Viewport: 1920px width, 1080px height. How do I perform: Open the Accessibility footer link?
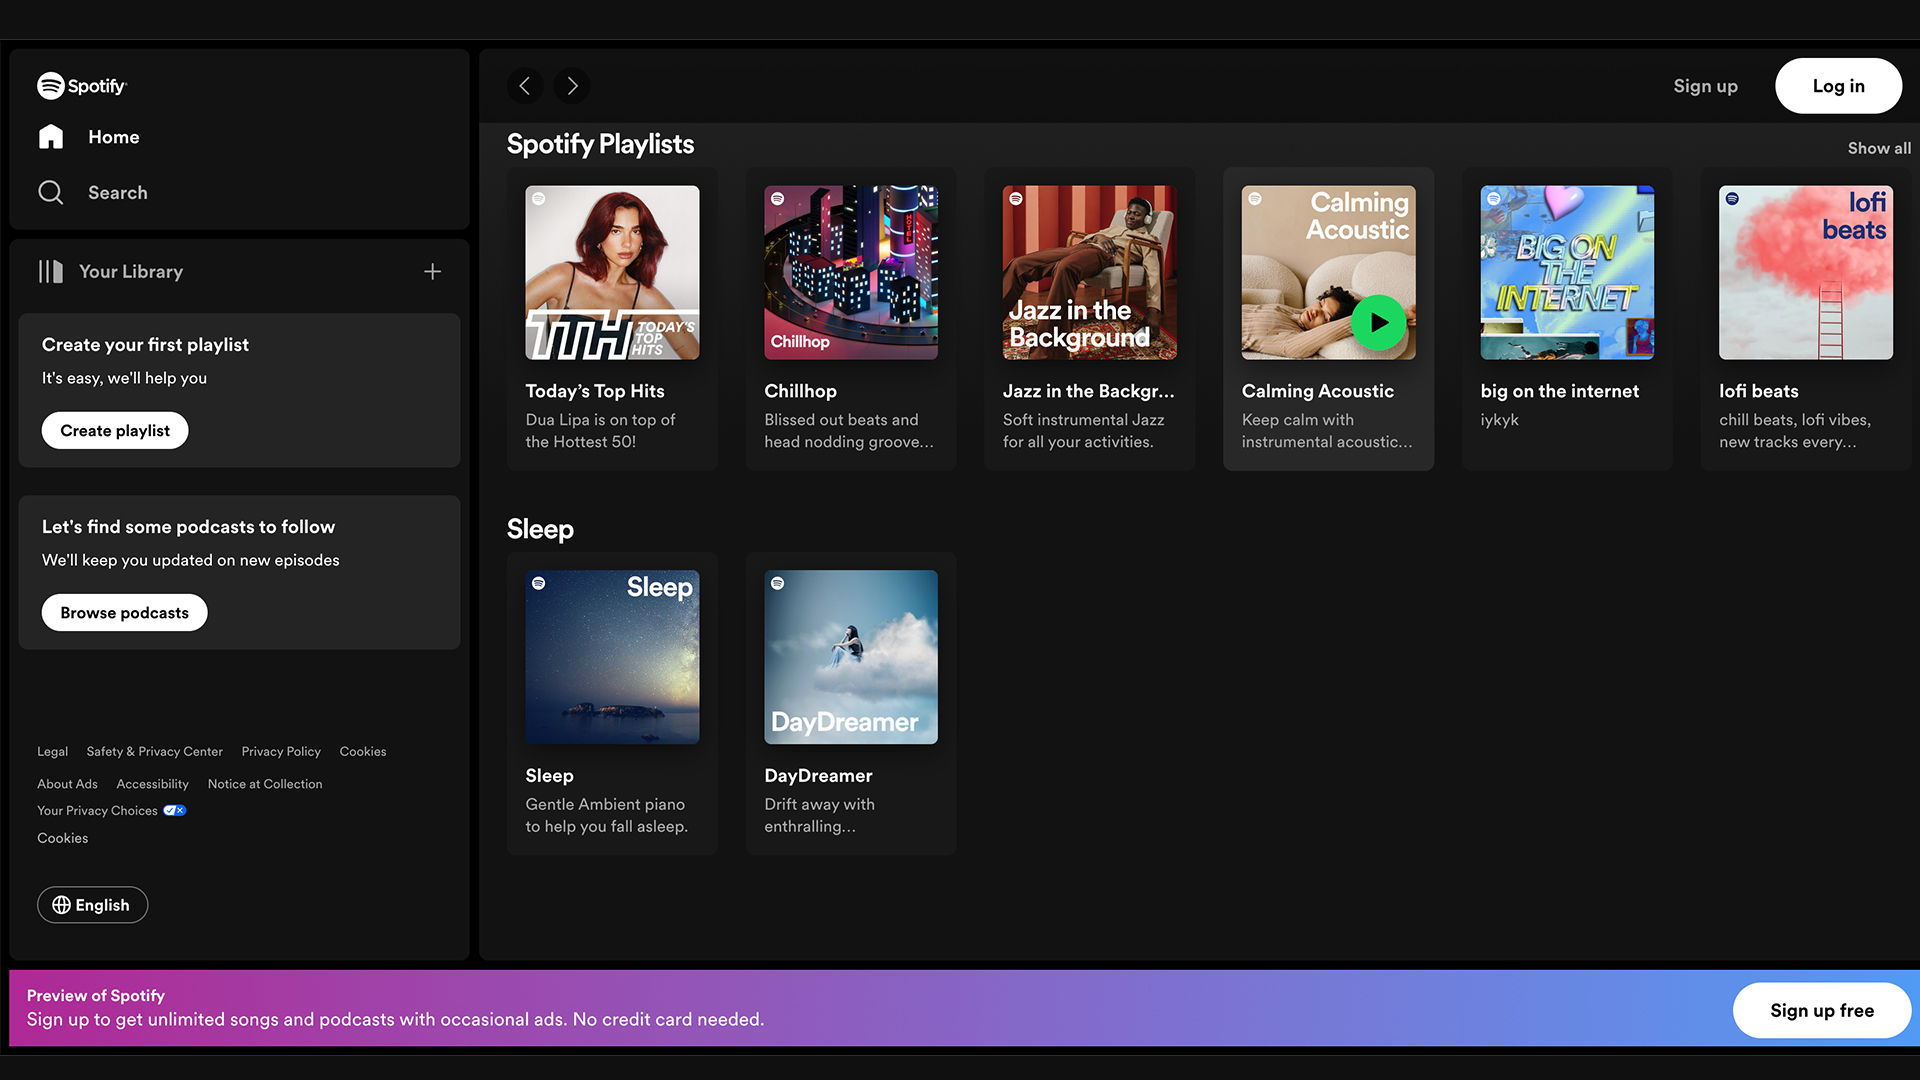[152, 784]
